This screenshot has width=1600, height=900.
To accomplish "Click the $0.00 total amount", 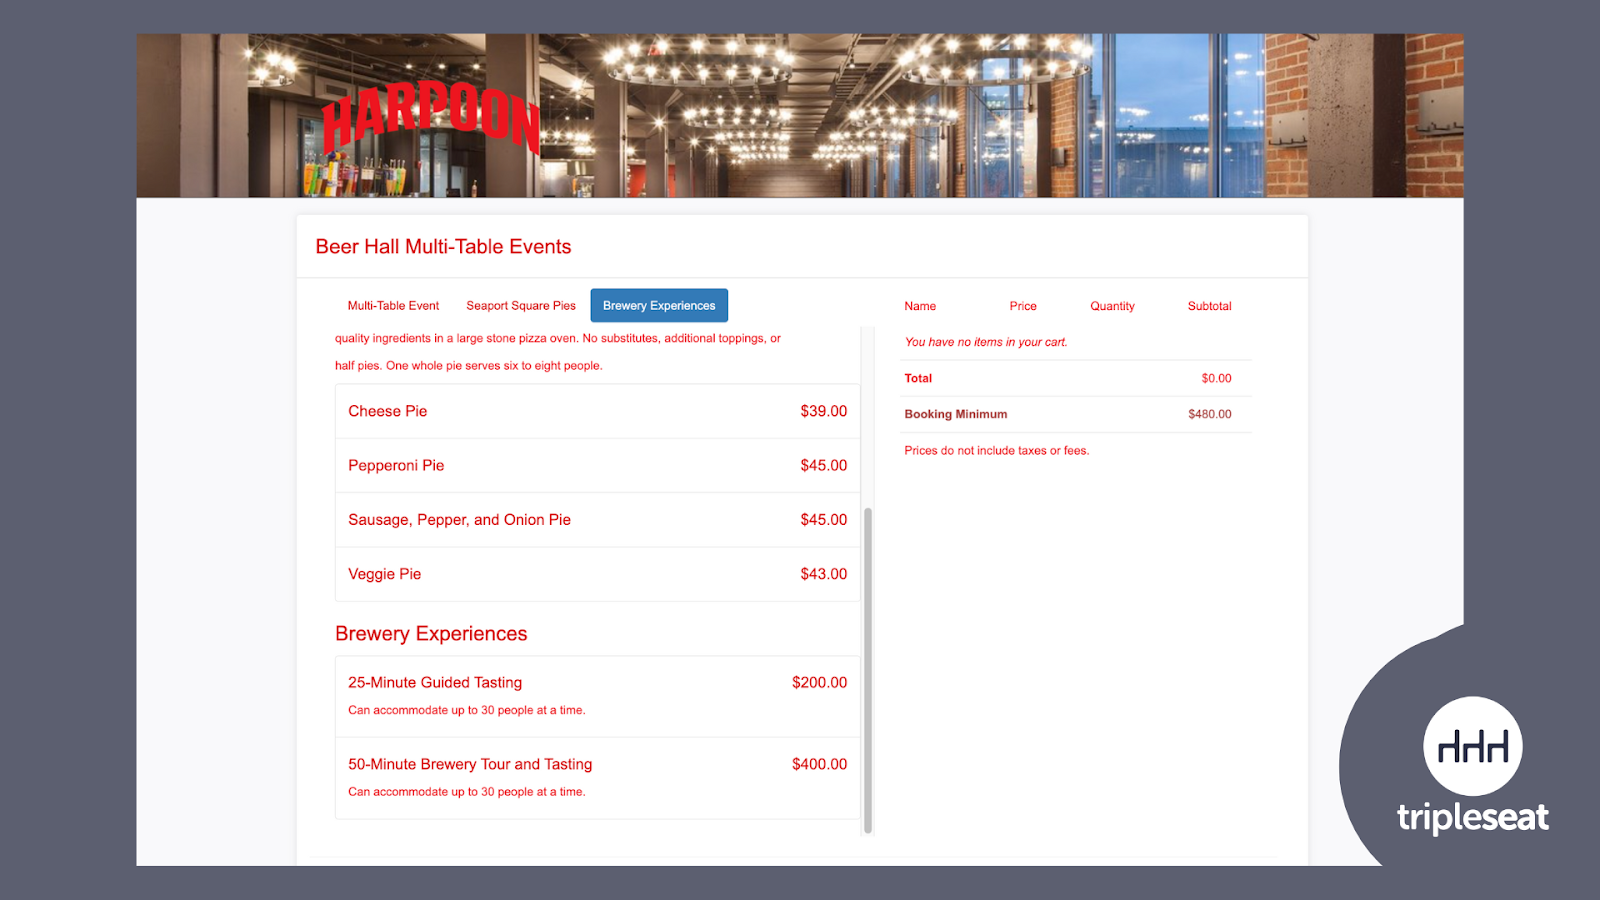I will click(1216, 378).
